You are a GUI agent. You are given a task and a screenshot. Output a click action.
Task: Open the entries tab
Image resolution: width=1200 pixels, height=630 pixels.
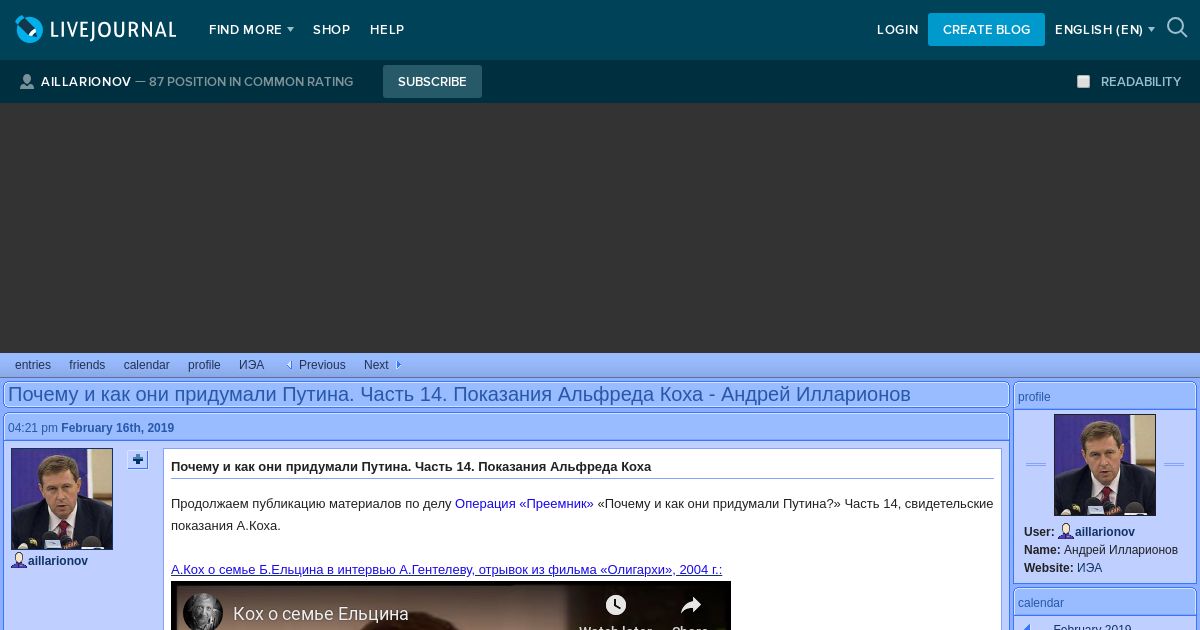click(x=33, y=365)
